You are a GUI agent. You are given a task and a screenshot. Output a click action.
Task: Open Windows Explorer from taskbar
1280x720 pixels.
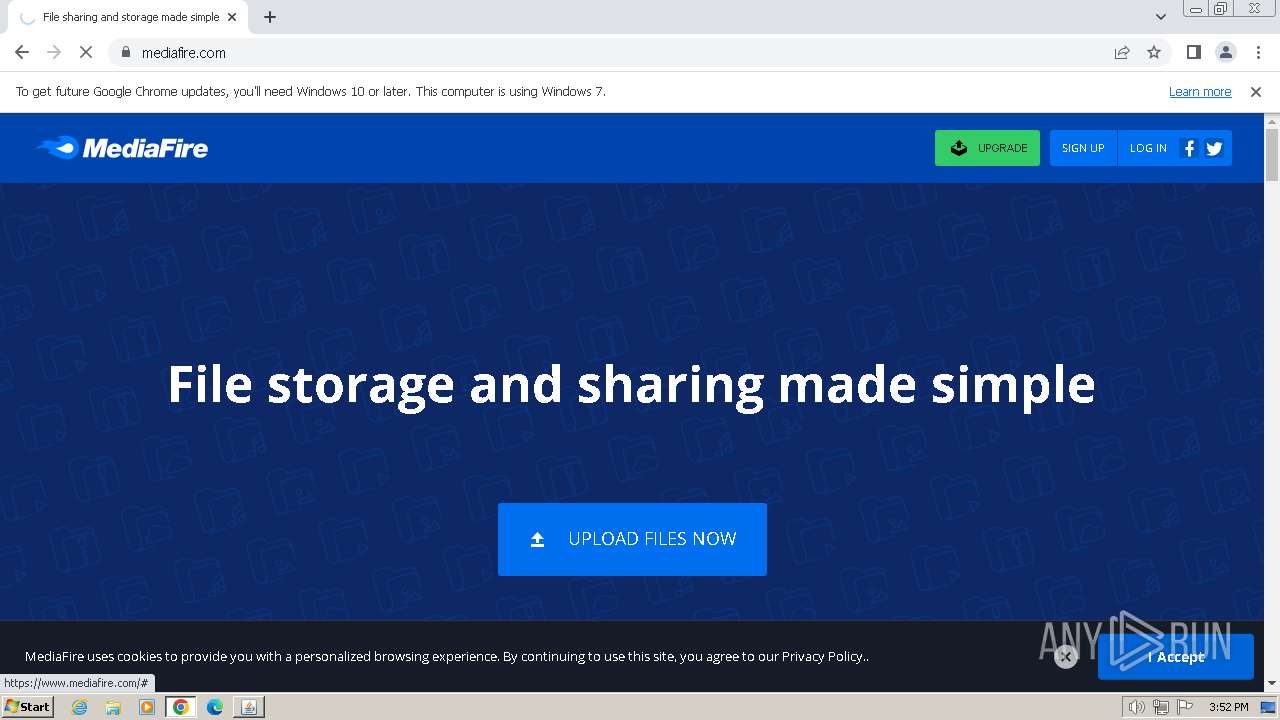coord(113,707)
